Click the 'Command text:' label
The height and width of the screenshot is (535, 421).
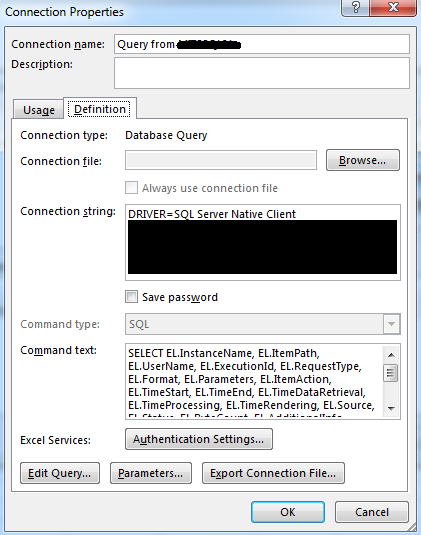point(58,350)
